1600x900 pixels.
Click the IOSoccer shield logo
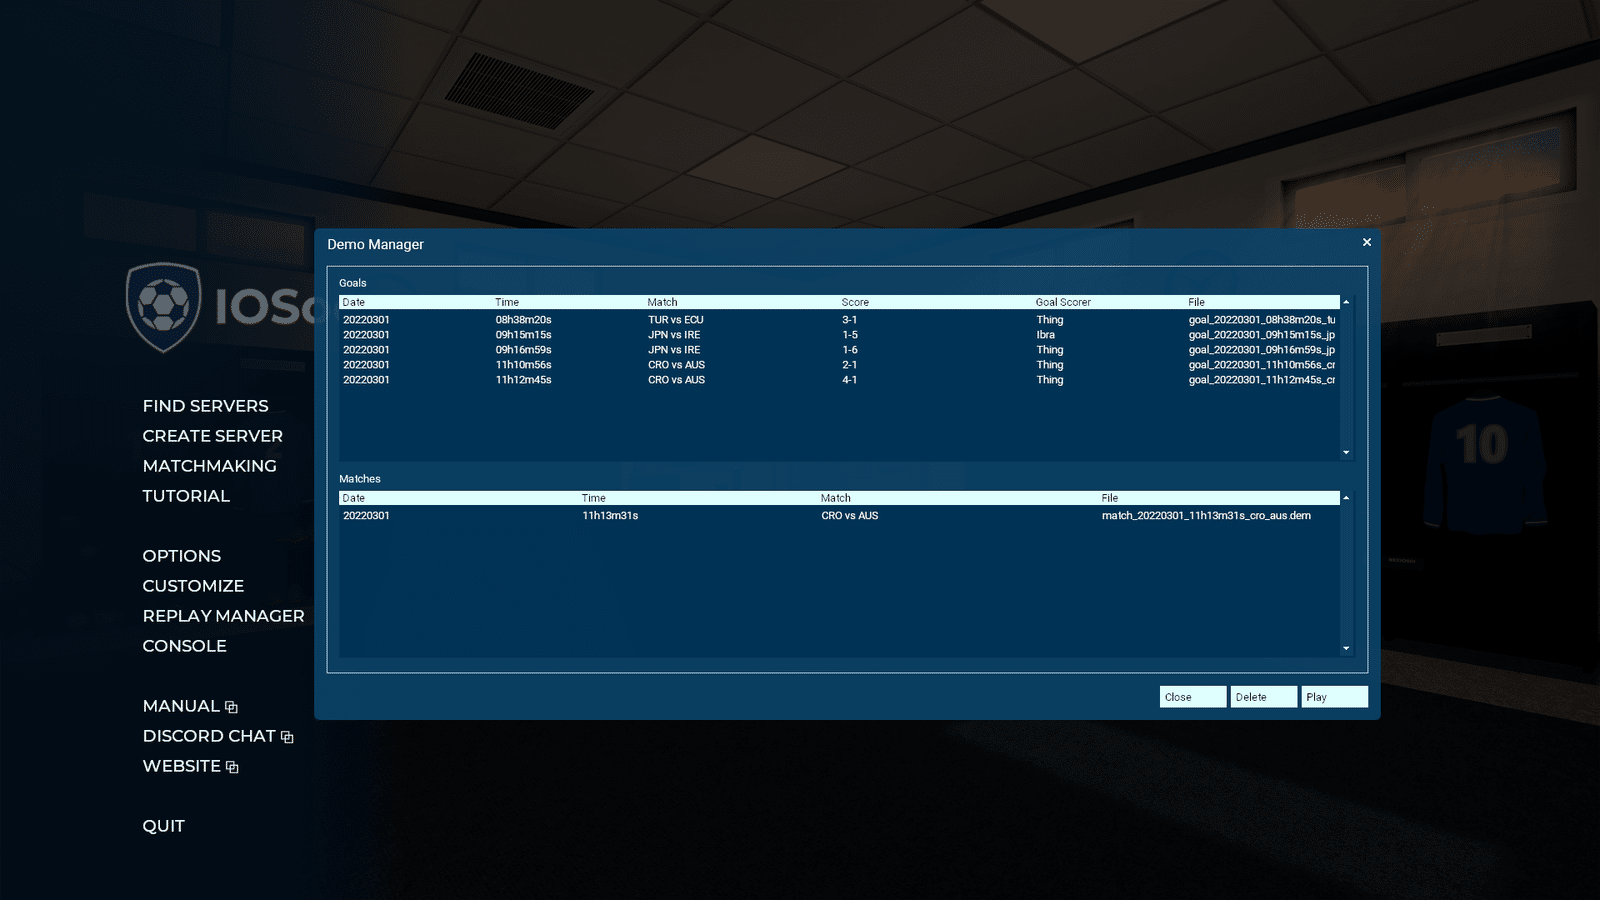(163, 306)
